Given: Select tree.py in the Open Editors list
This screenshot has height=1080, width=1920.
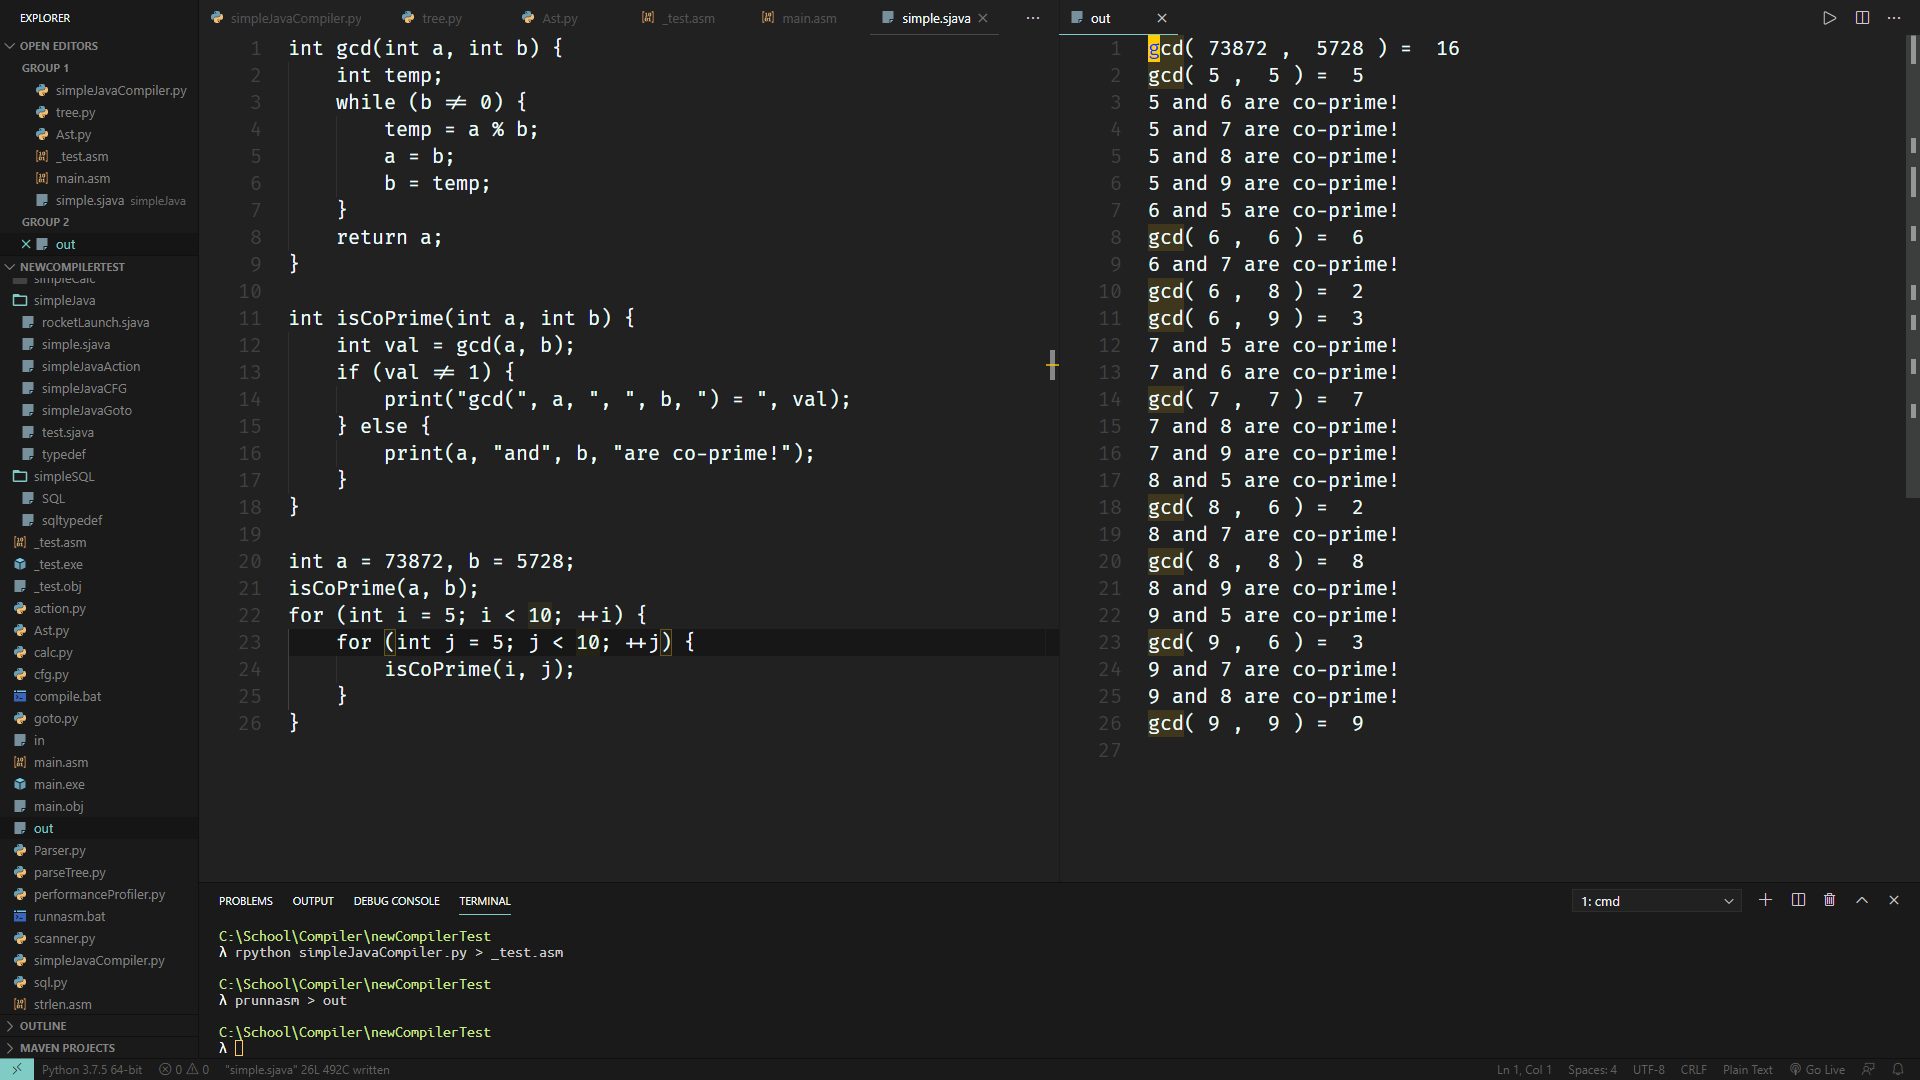Looking at the screenshot, I should point(99,112).
